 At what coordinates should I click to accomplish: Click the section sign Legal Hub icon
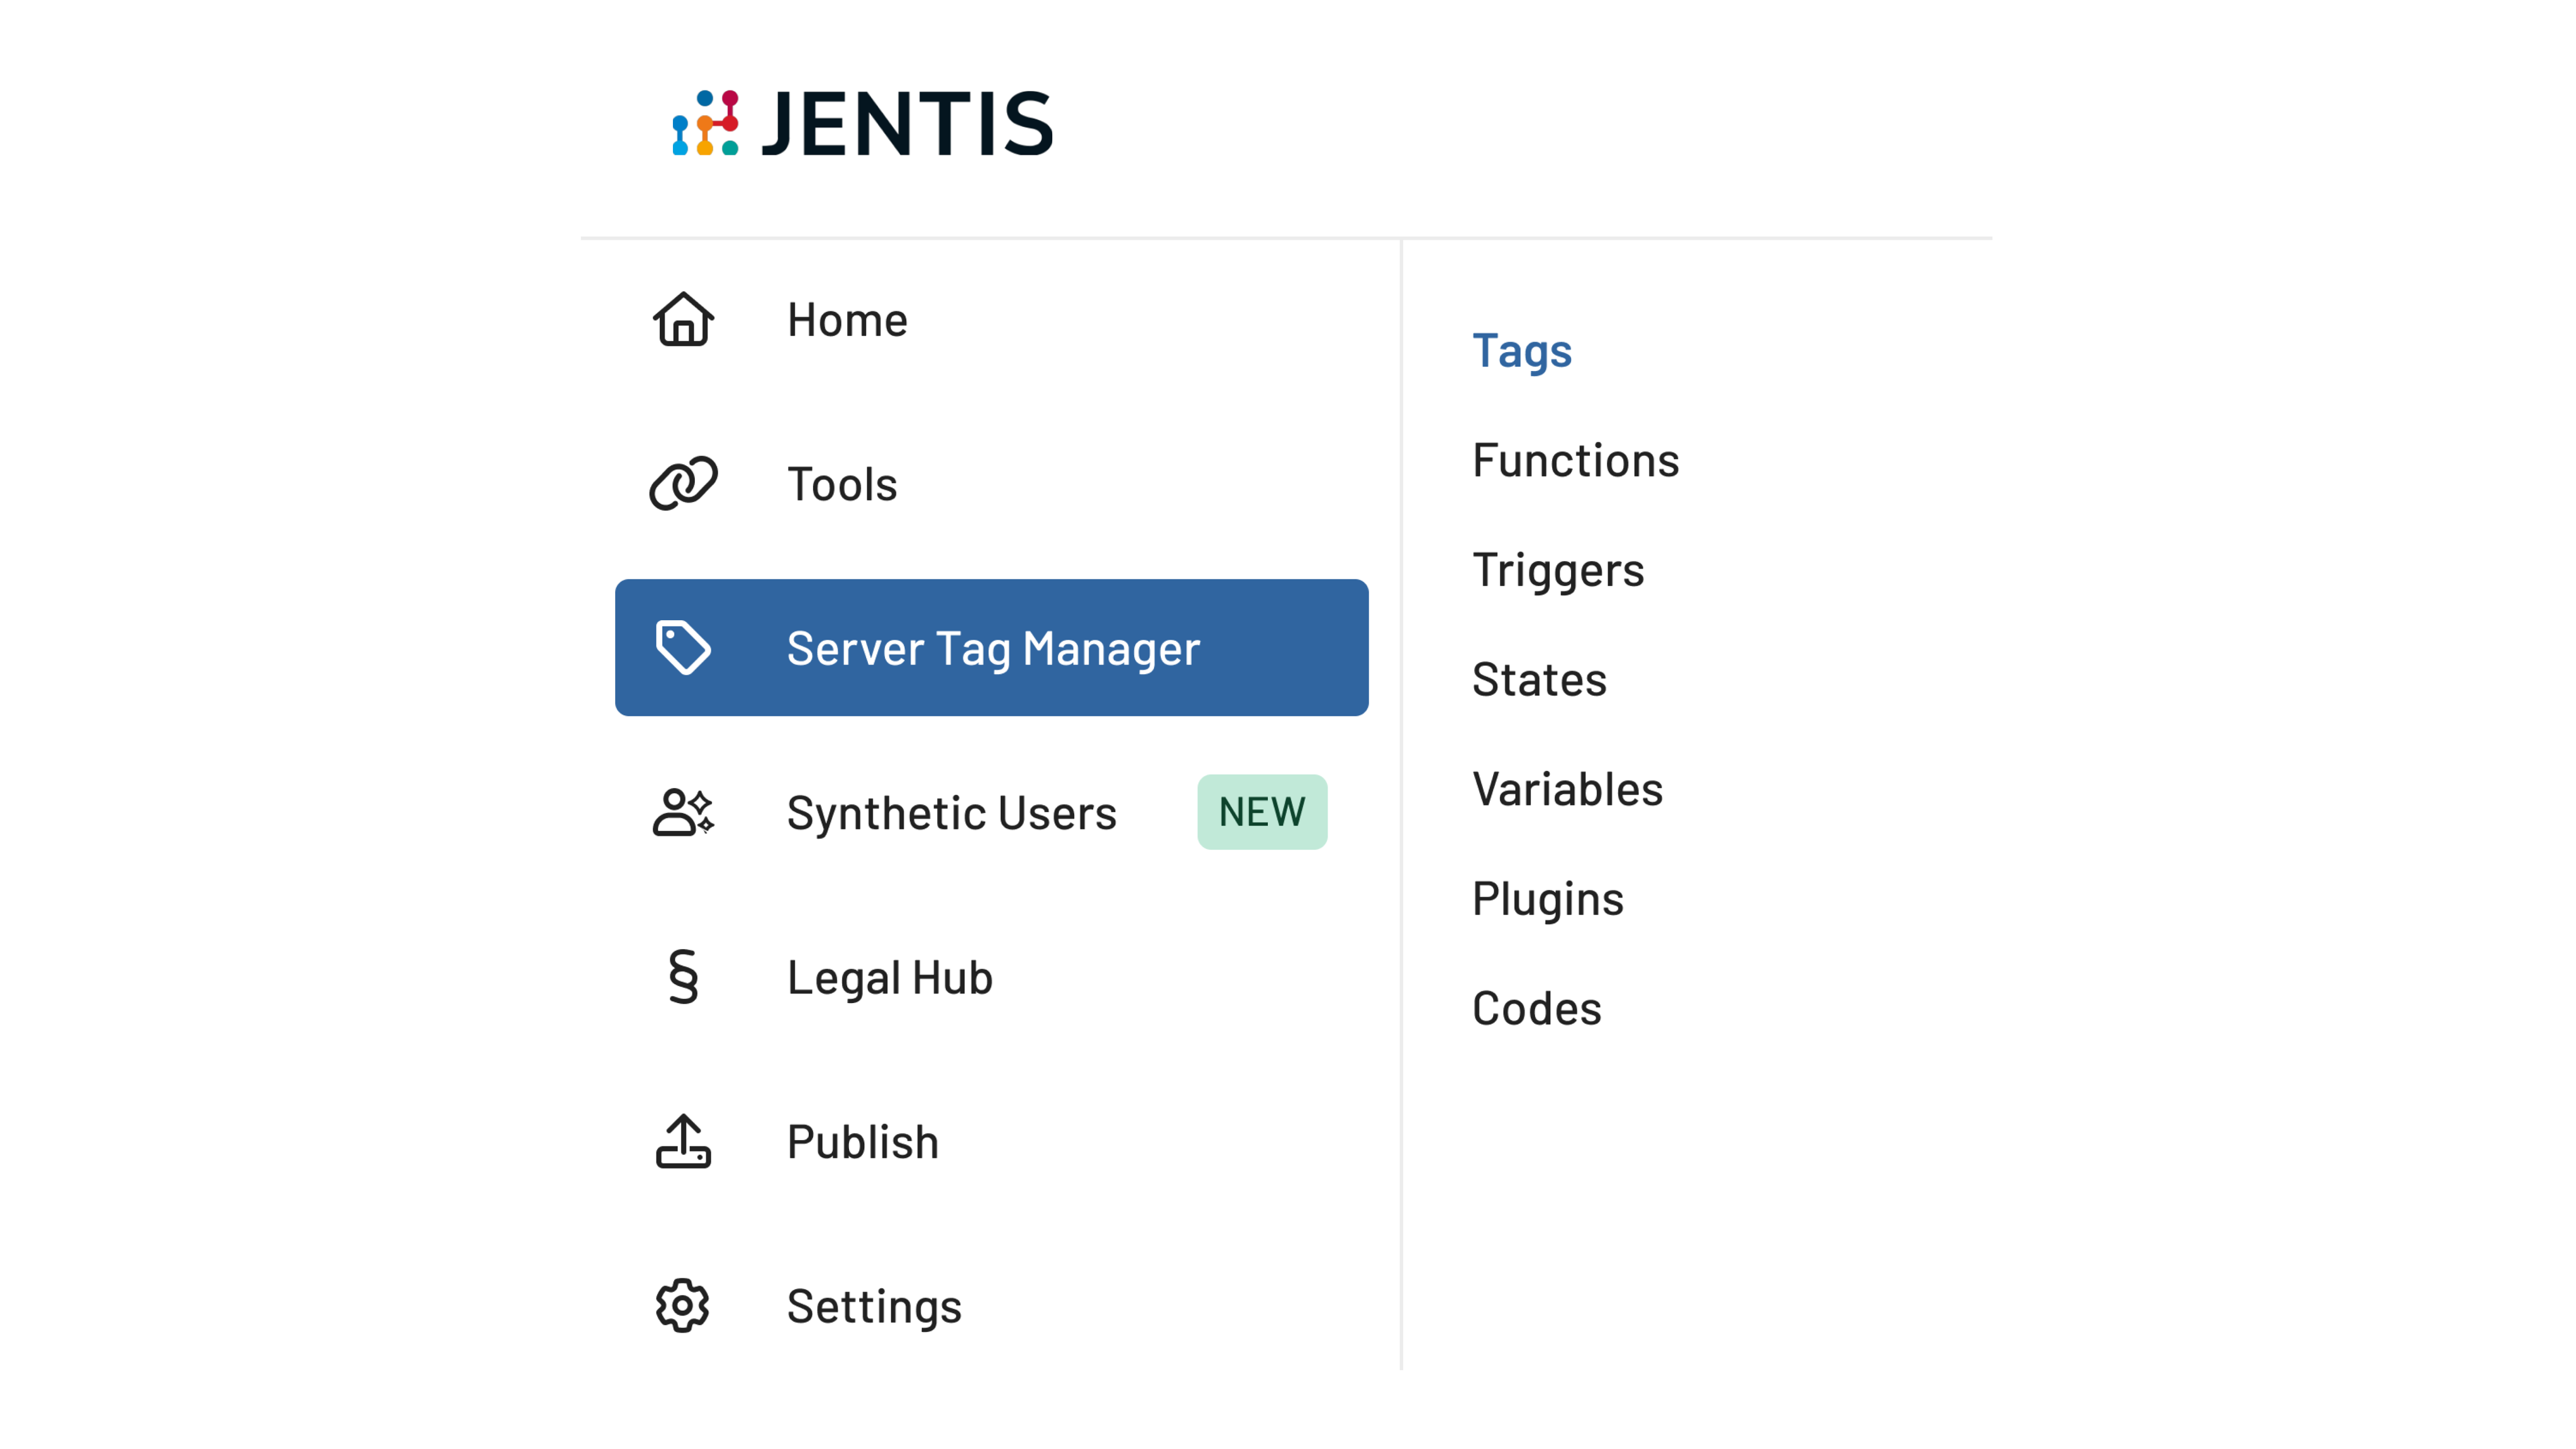(683, 976)
